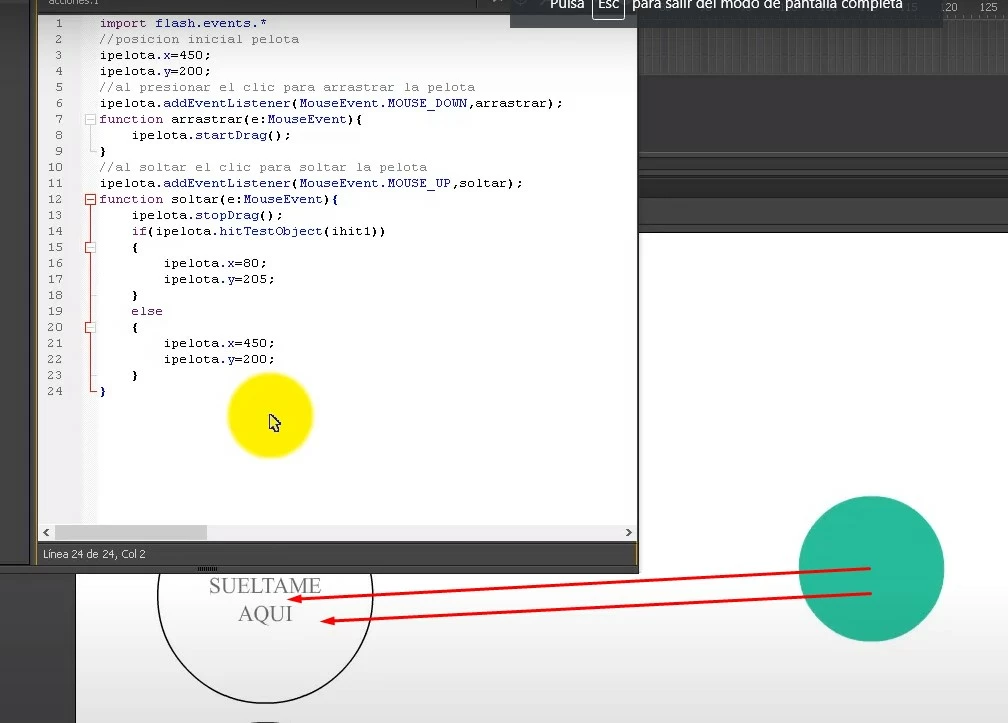Click 'ipelota.y=200;' on line 22
Screen dimensions: 1008x723
[219, 359]
